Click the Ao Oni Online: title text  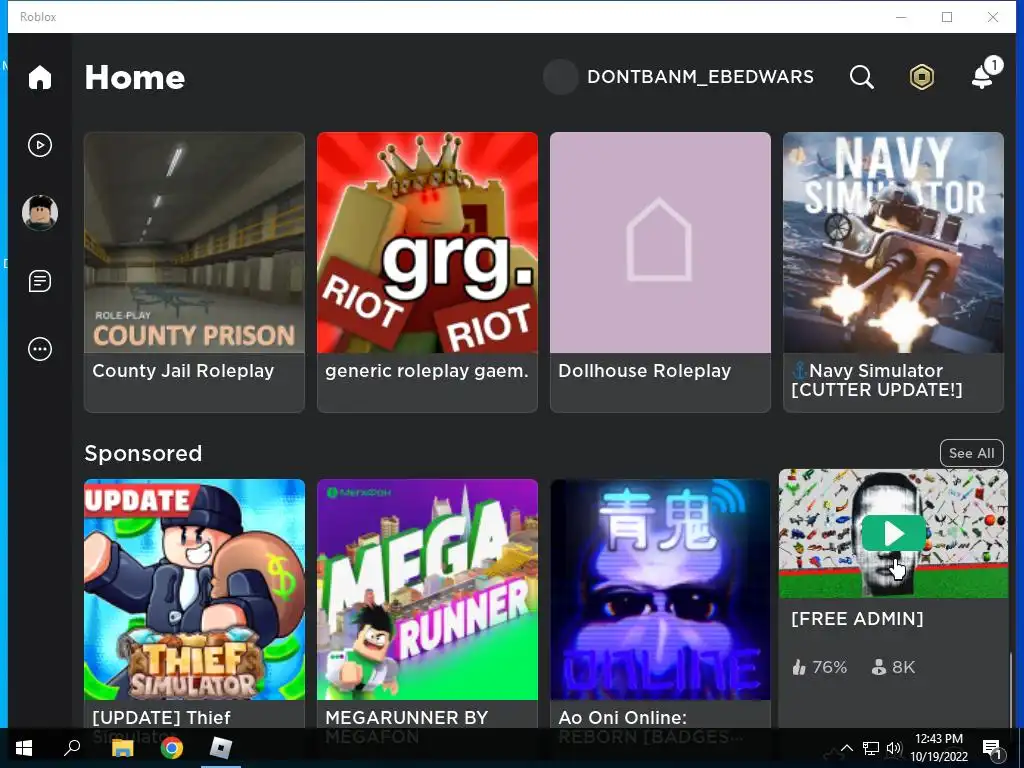tap(622, 718)
